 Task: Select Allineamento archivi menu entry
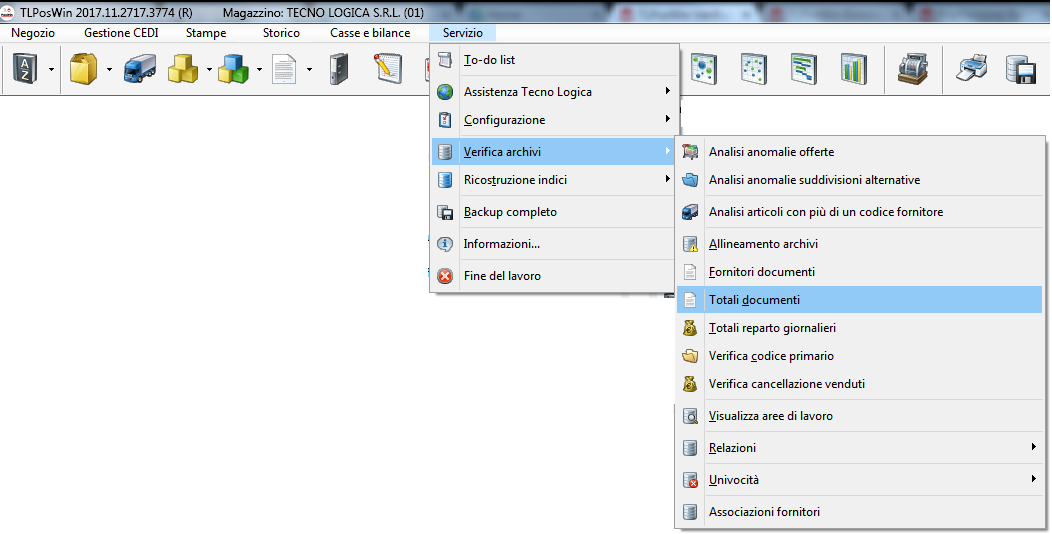coord(763,244)
